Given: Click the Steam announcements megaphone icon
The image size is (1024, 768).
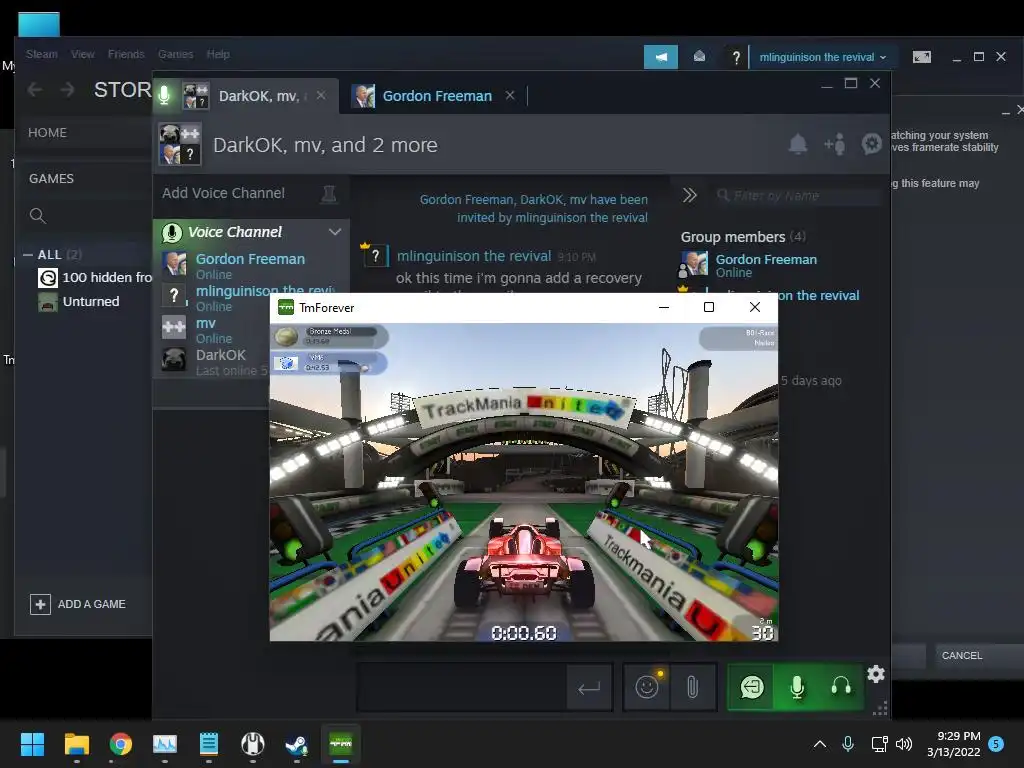Looking at the screenshot, I should tap(661, 57).
